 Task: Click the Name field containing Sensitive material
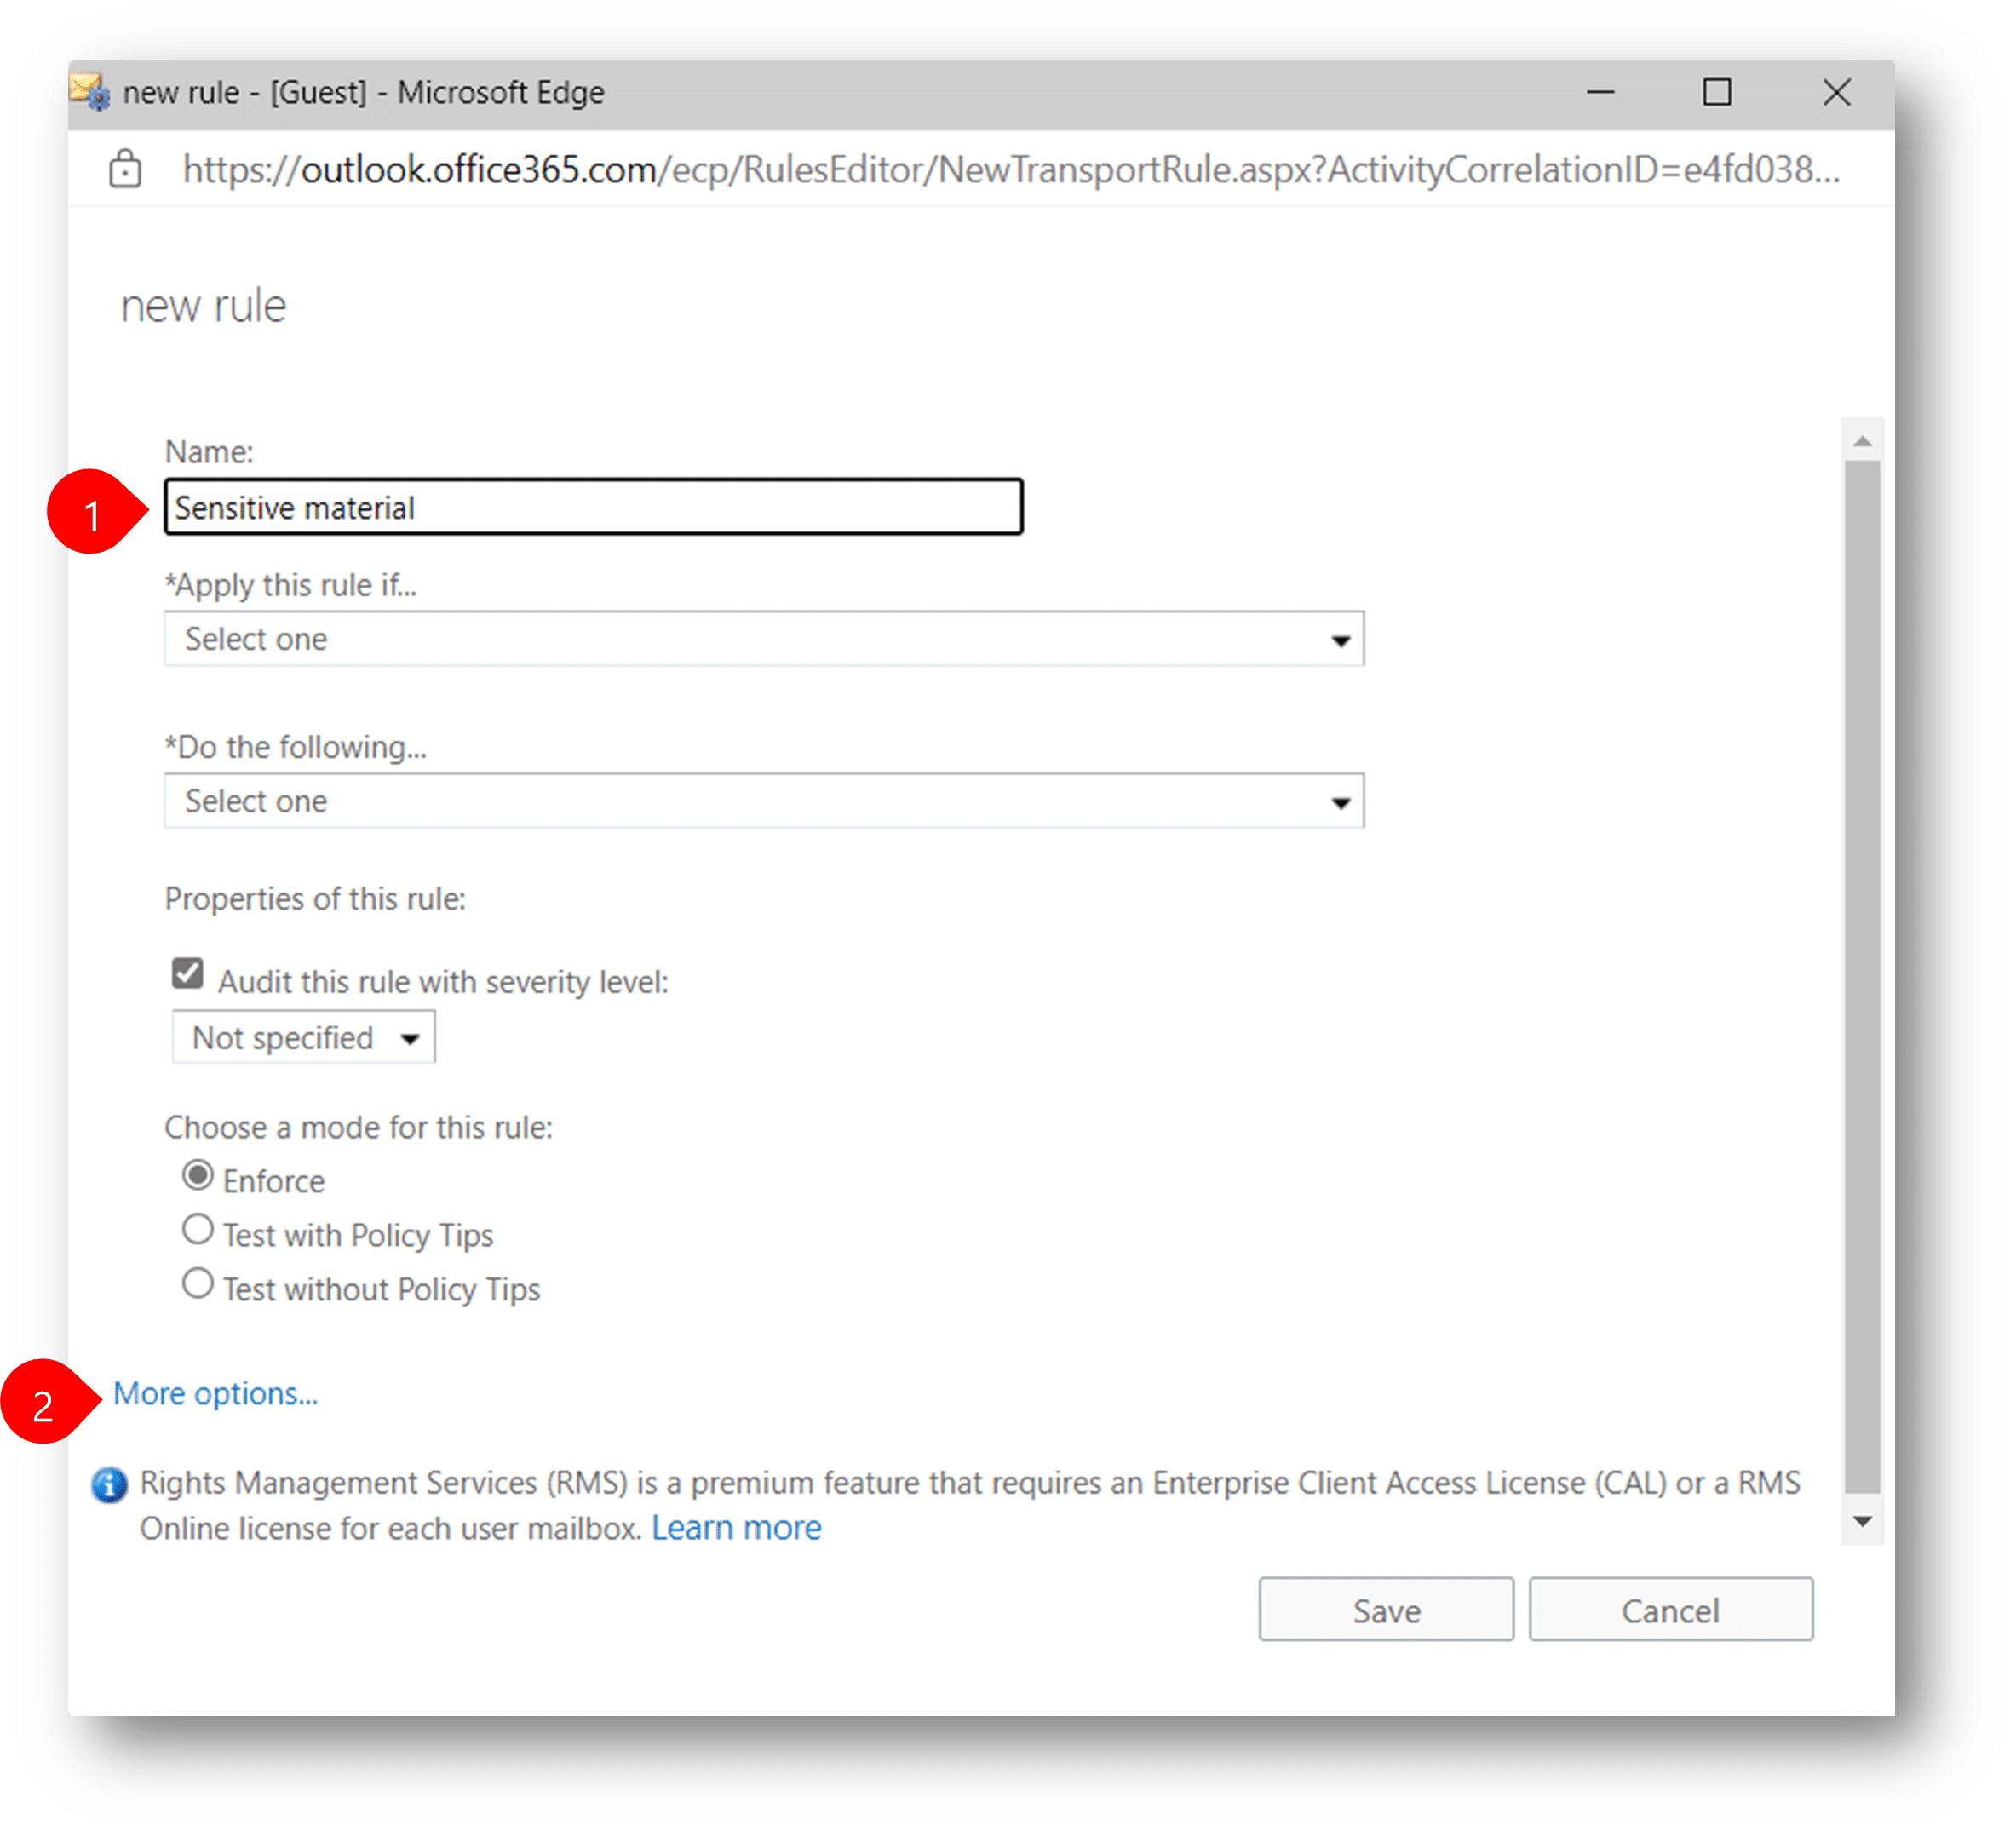593,508
